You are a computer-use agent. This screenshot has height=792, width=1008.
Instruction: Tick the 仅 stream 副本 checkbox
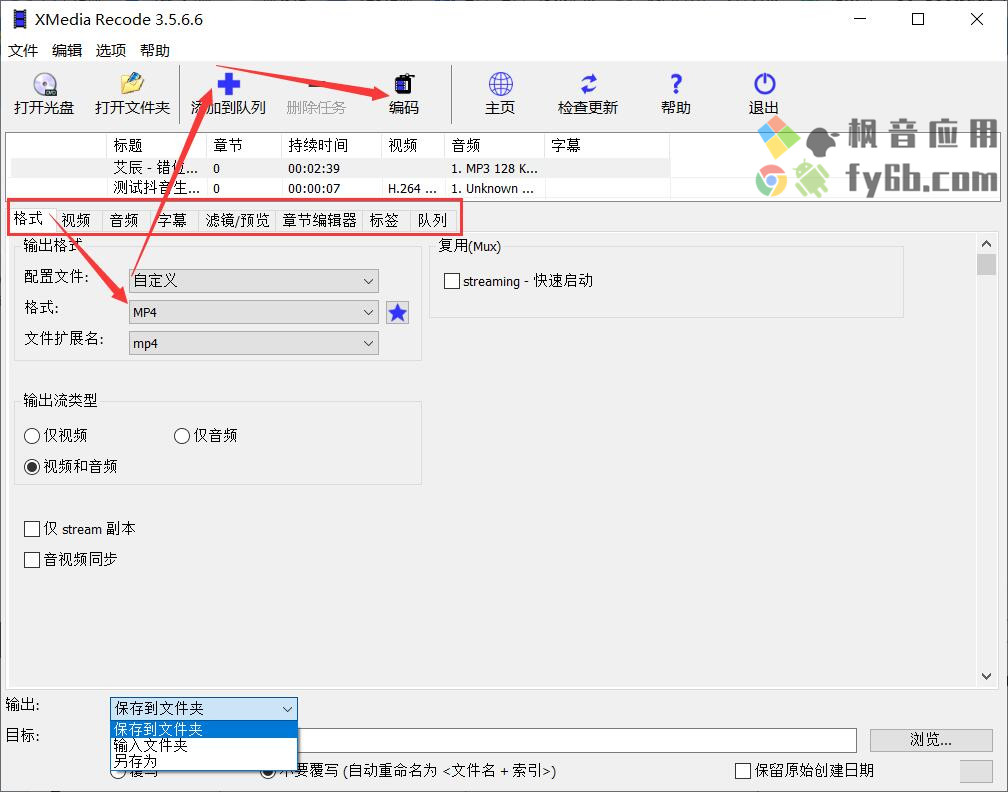[x=32, y=529]
